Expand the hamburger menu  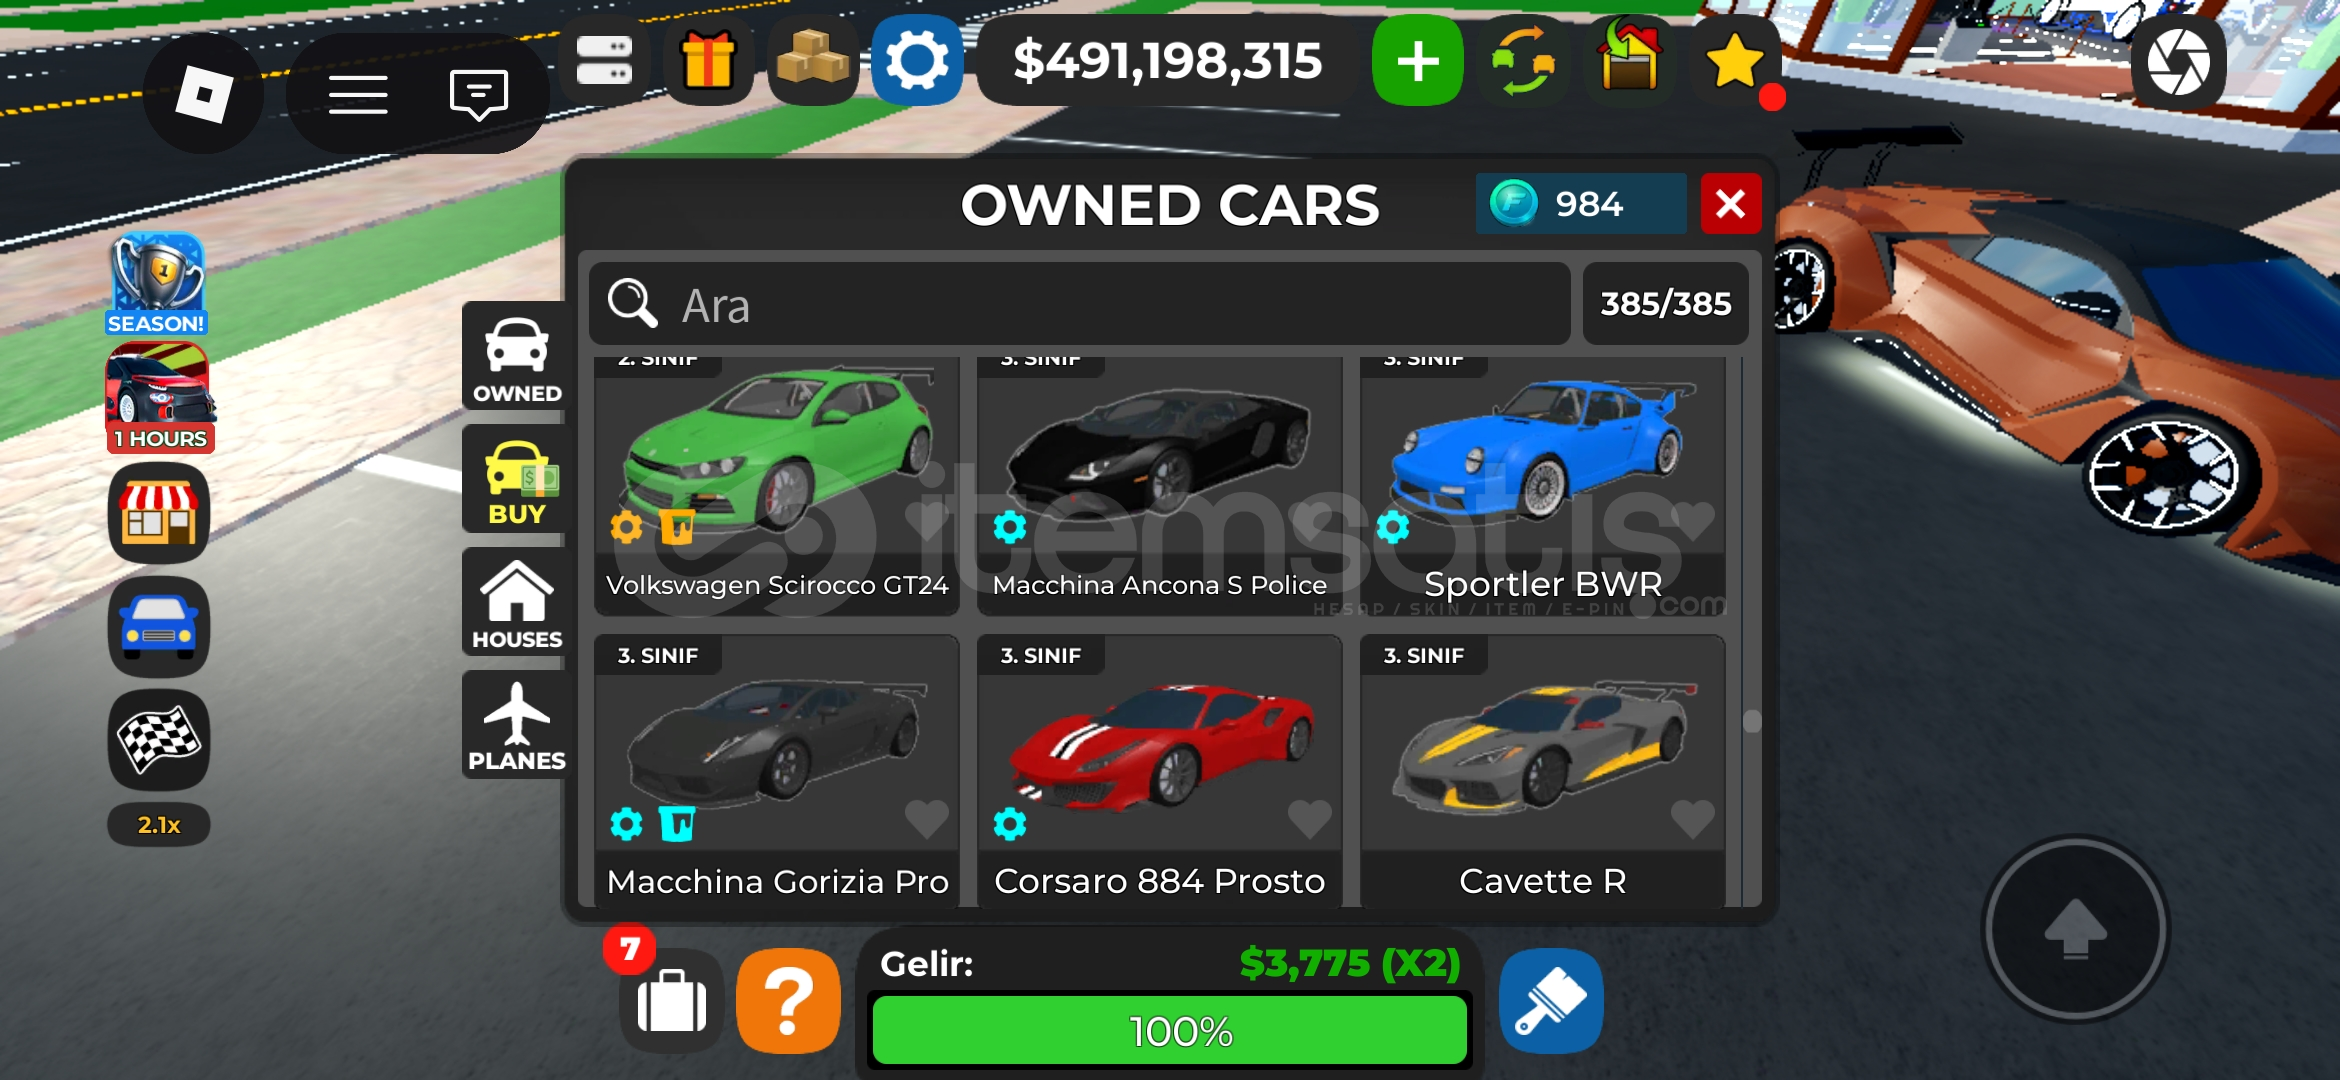click(358, 95)
